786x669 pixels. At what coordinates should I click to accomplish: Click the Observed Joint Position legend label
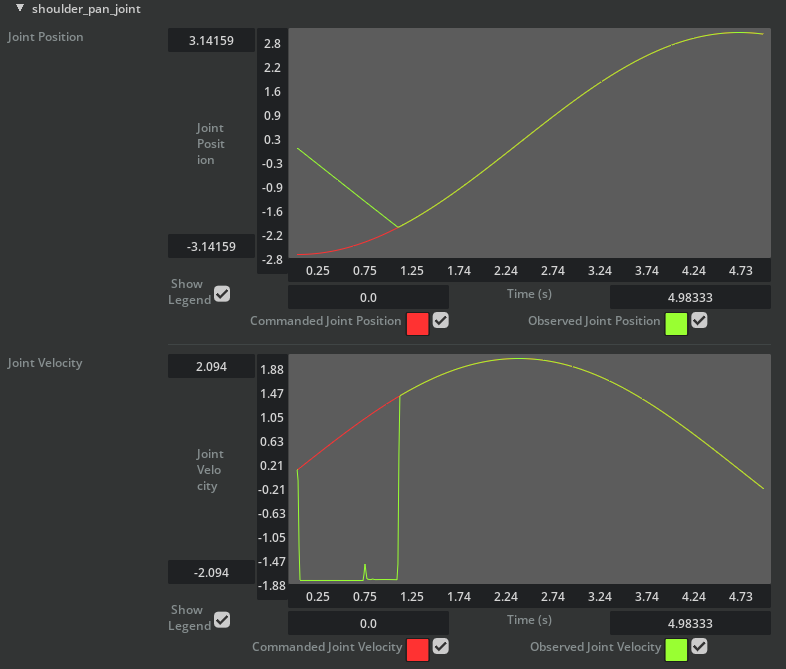click(594, 321)
